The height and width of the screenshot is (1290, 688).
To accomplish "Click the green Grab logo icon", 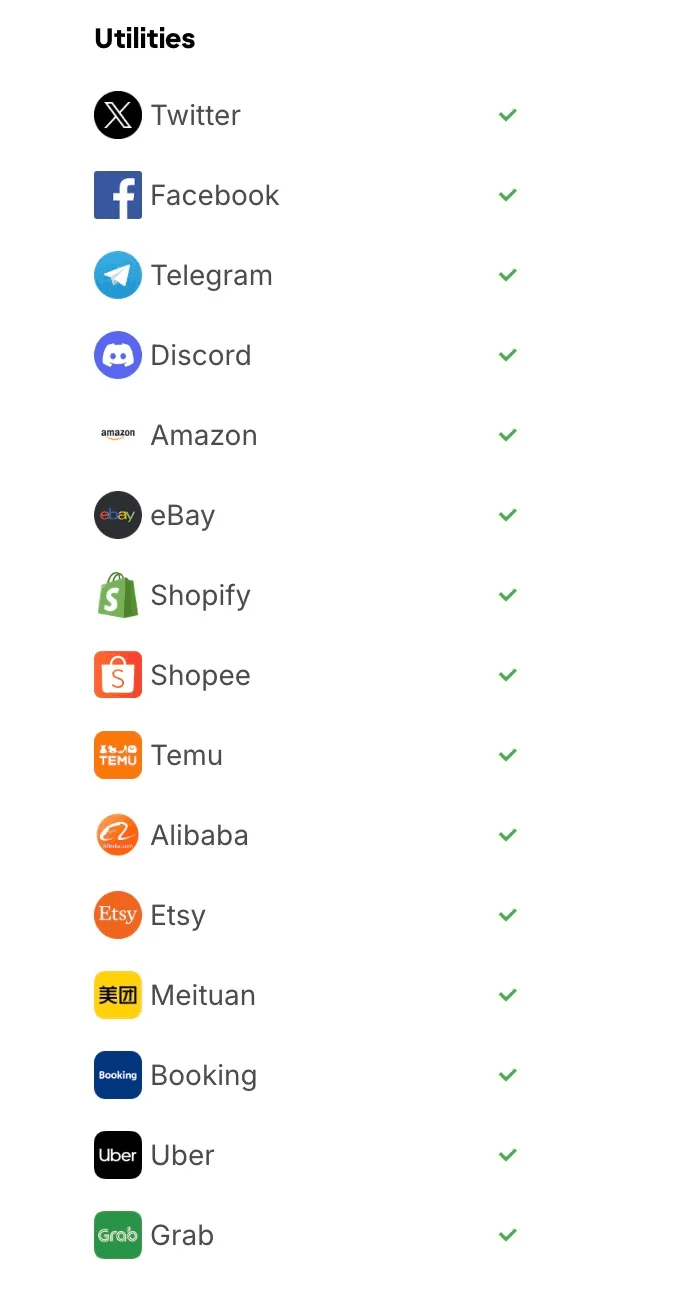I will (x=118, y=1235).
